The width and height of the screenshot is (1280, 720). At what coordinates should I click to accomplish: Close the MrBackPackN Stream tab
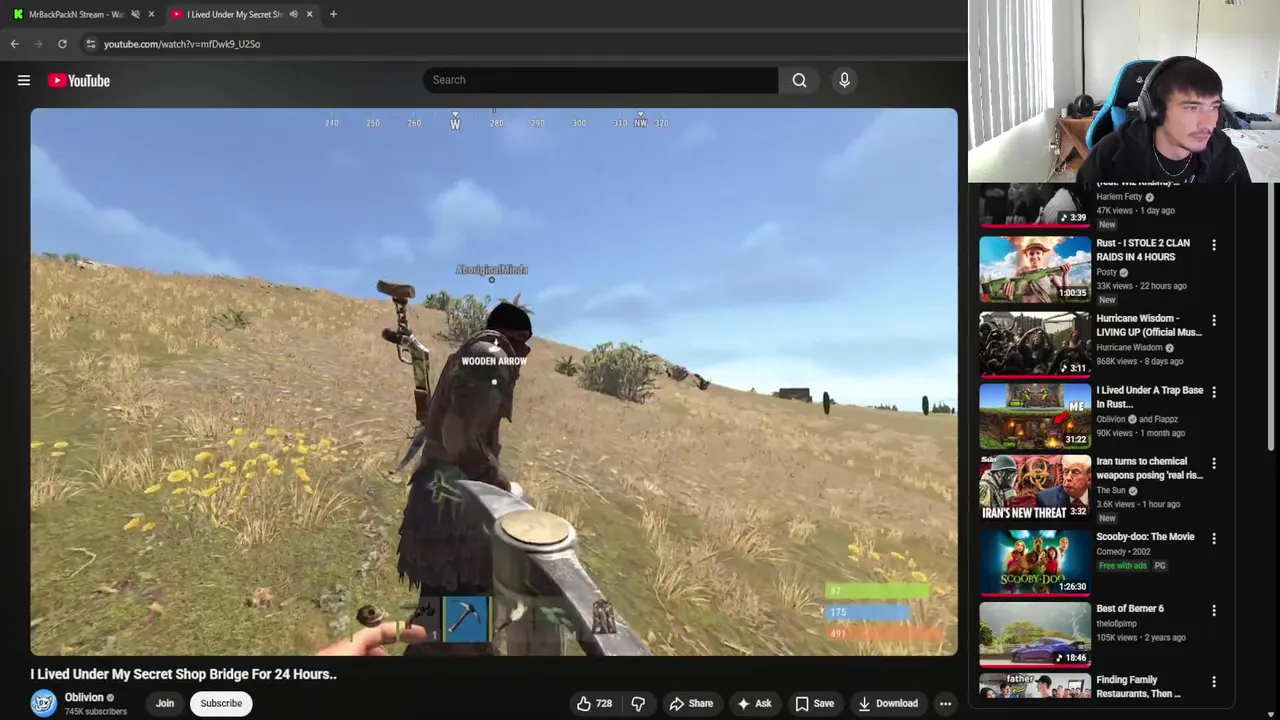151,14
